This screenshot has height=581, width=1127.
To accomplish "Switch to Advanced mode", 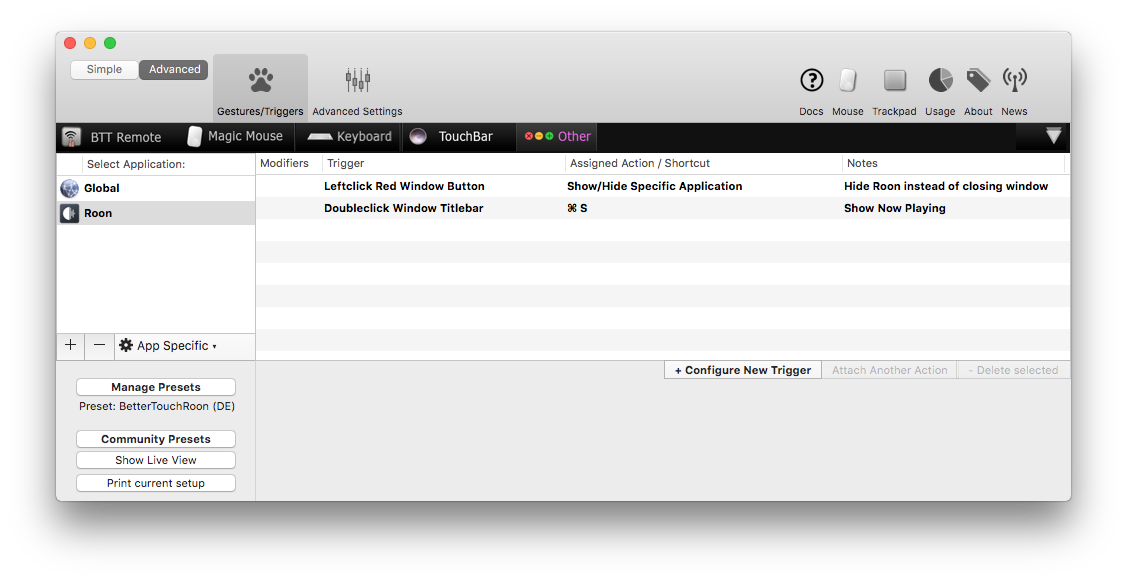I will pyautogui.click(x=174, y=70).
